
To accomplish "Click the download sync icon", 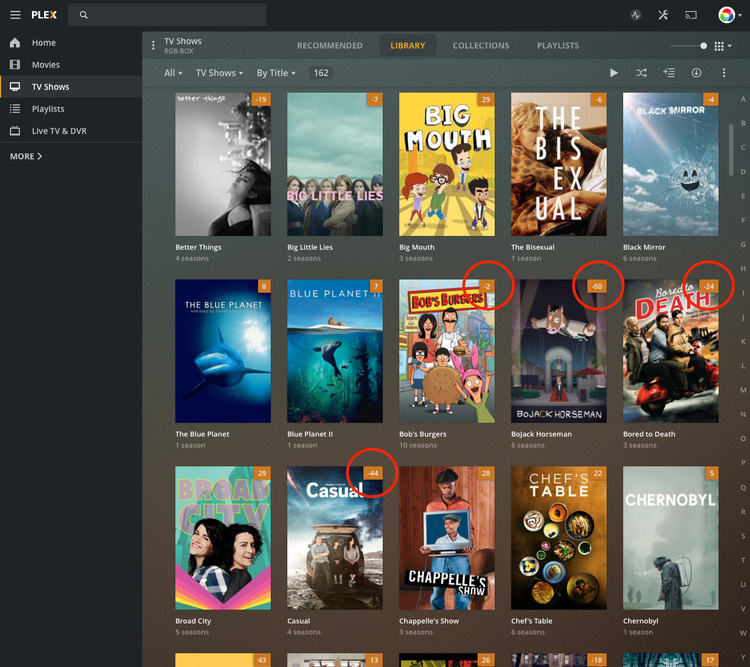I will [x=696, y=73].
